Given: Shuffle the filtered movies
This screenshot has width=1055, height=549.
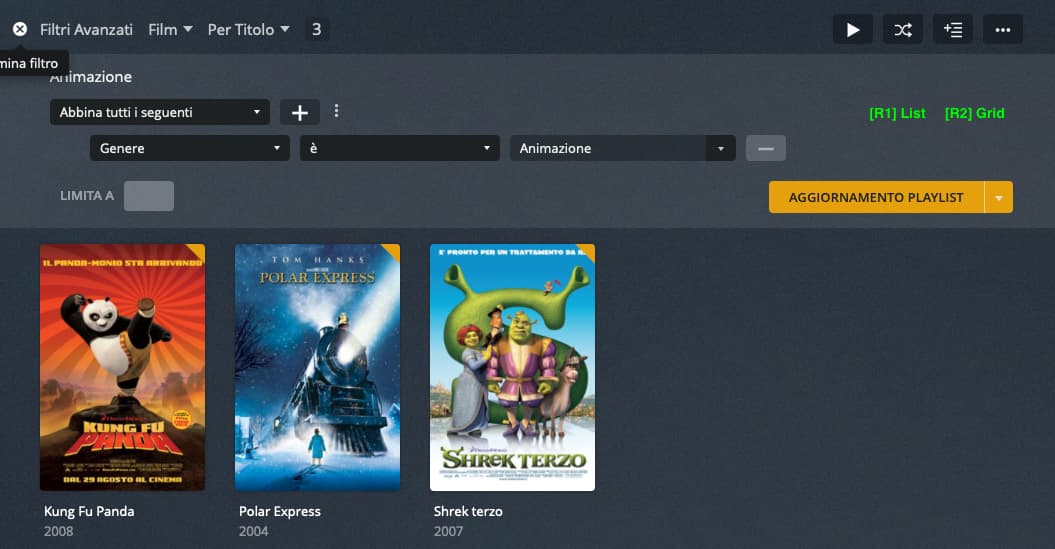Looking at the screenshot, I should pos(903,30).
